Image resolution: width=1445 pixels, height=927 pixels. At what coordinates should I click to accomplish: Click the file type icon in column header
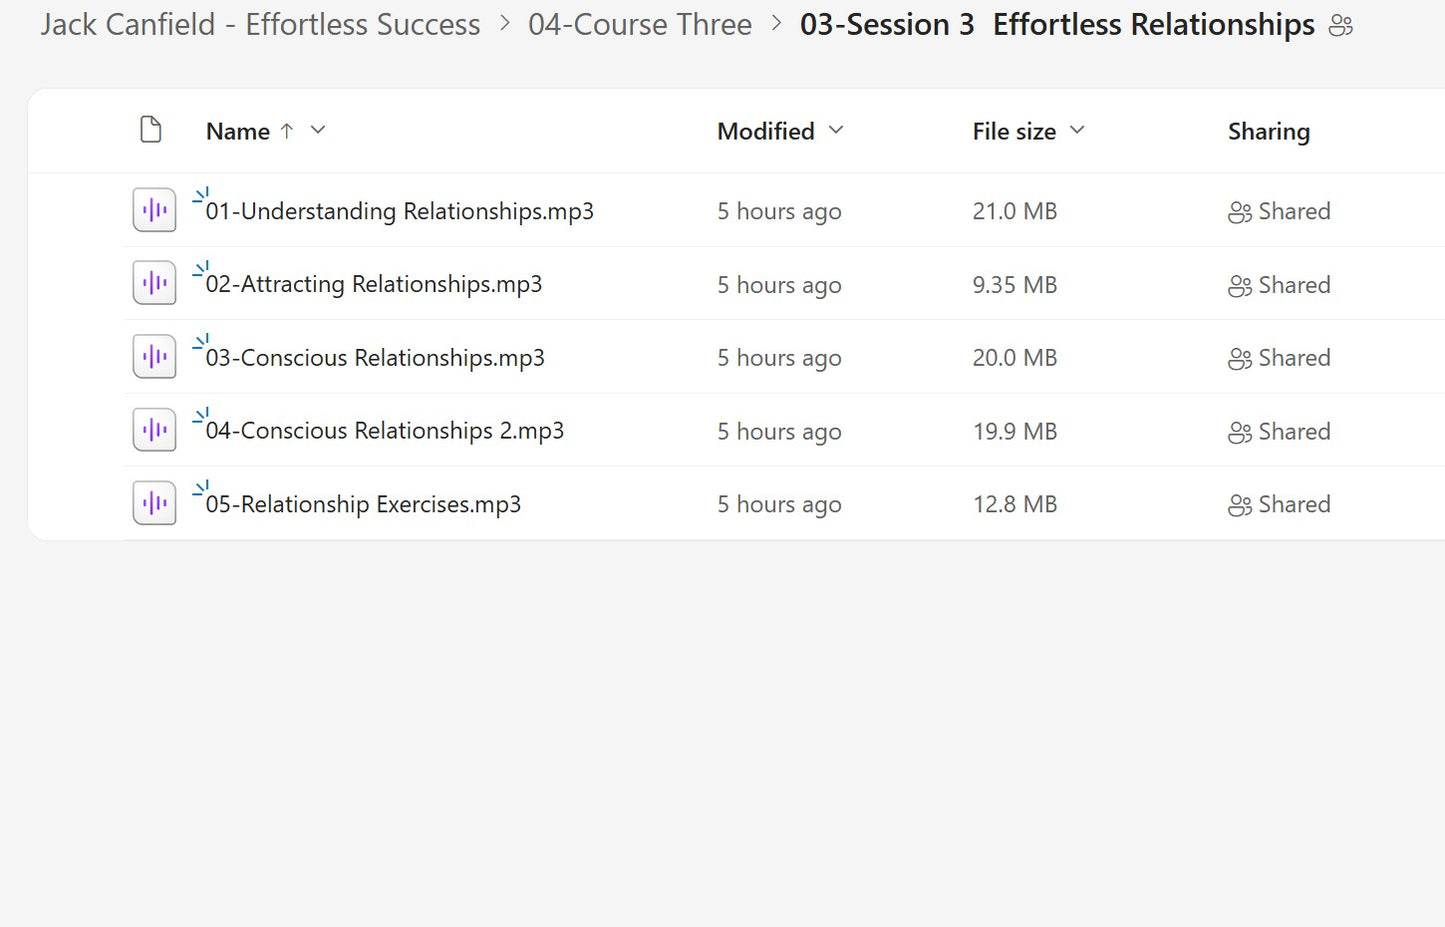(151, 130)
